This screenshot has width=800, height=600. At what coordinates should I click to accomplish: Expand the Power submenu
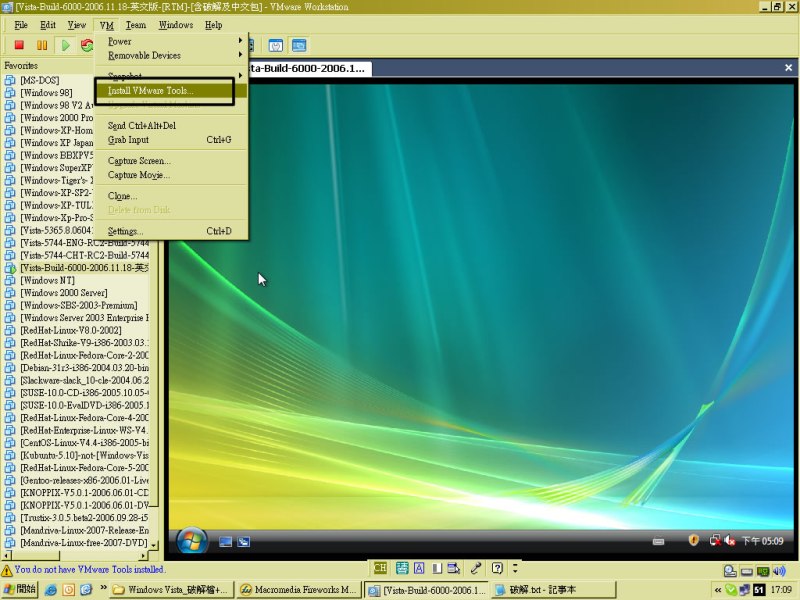[x=171, y=41]
